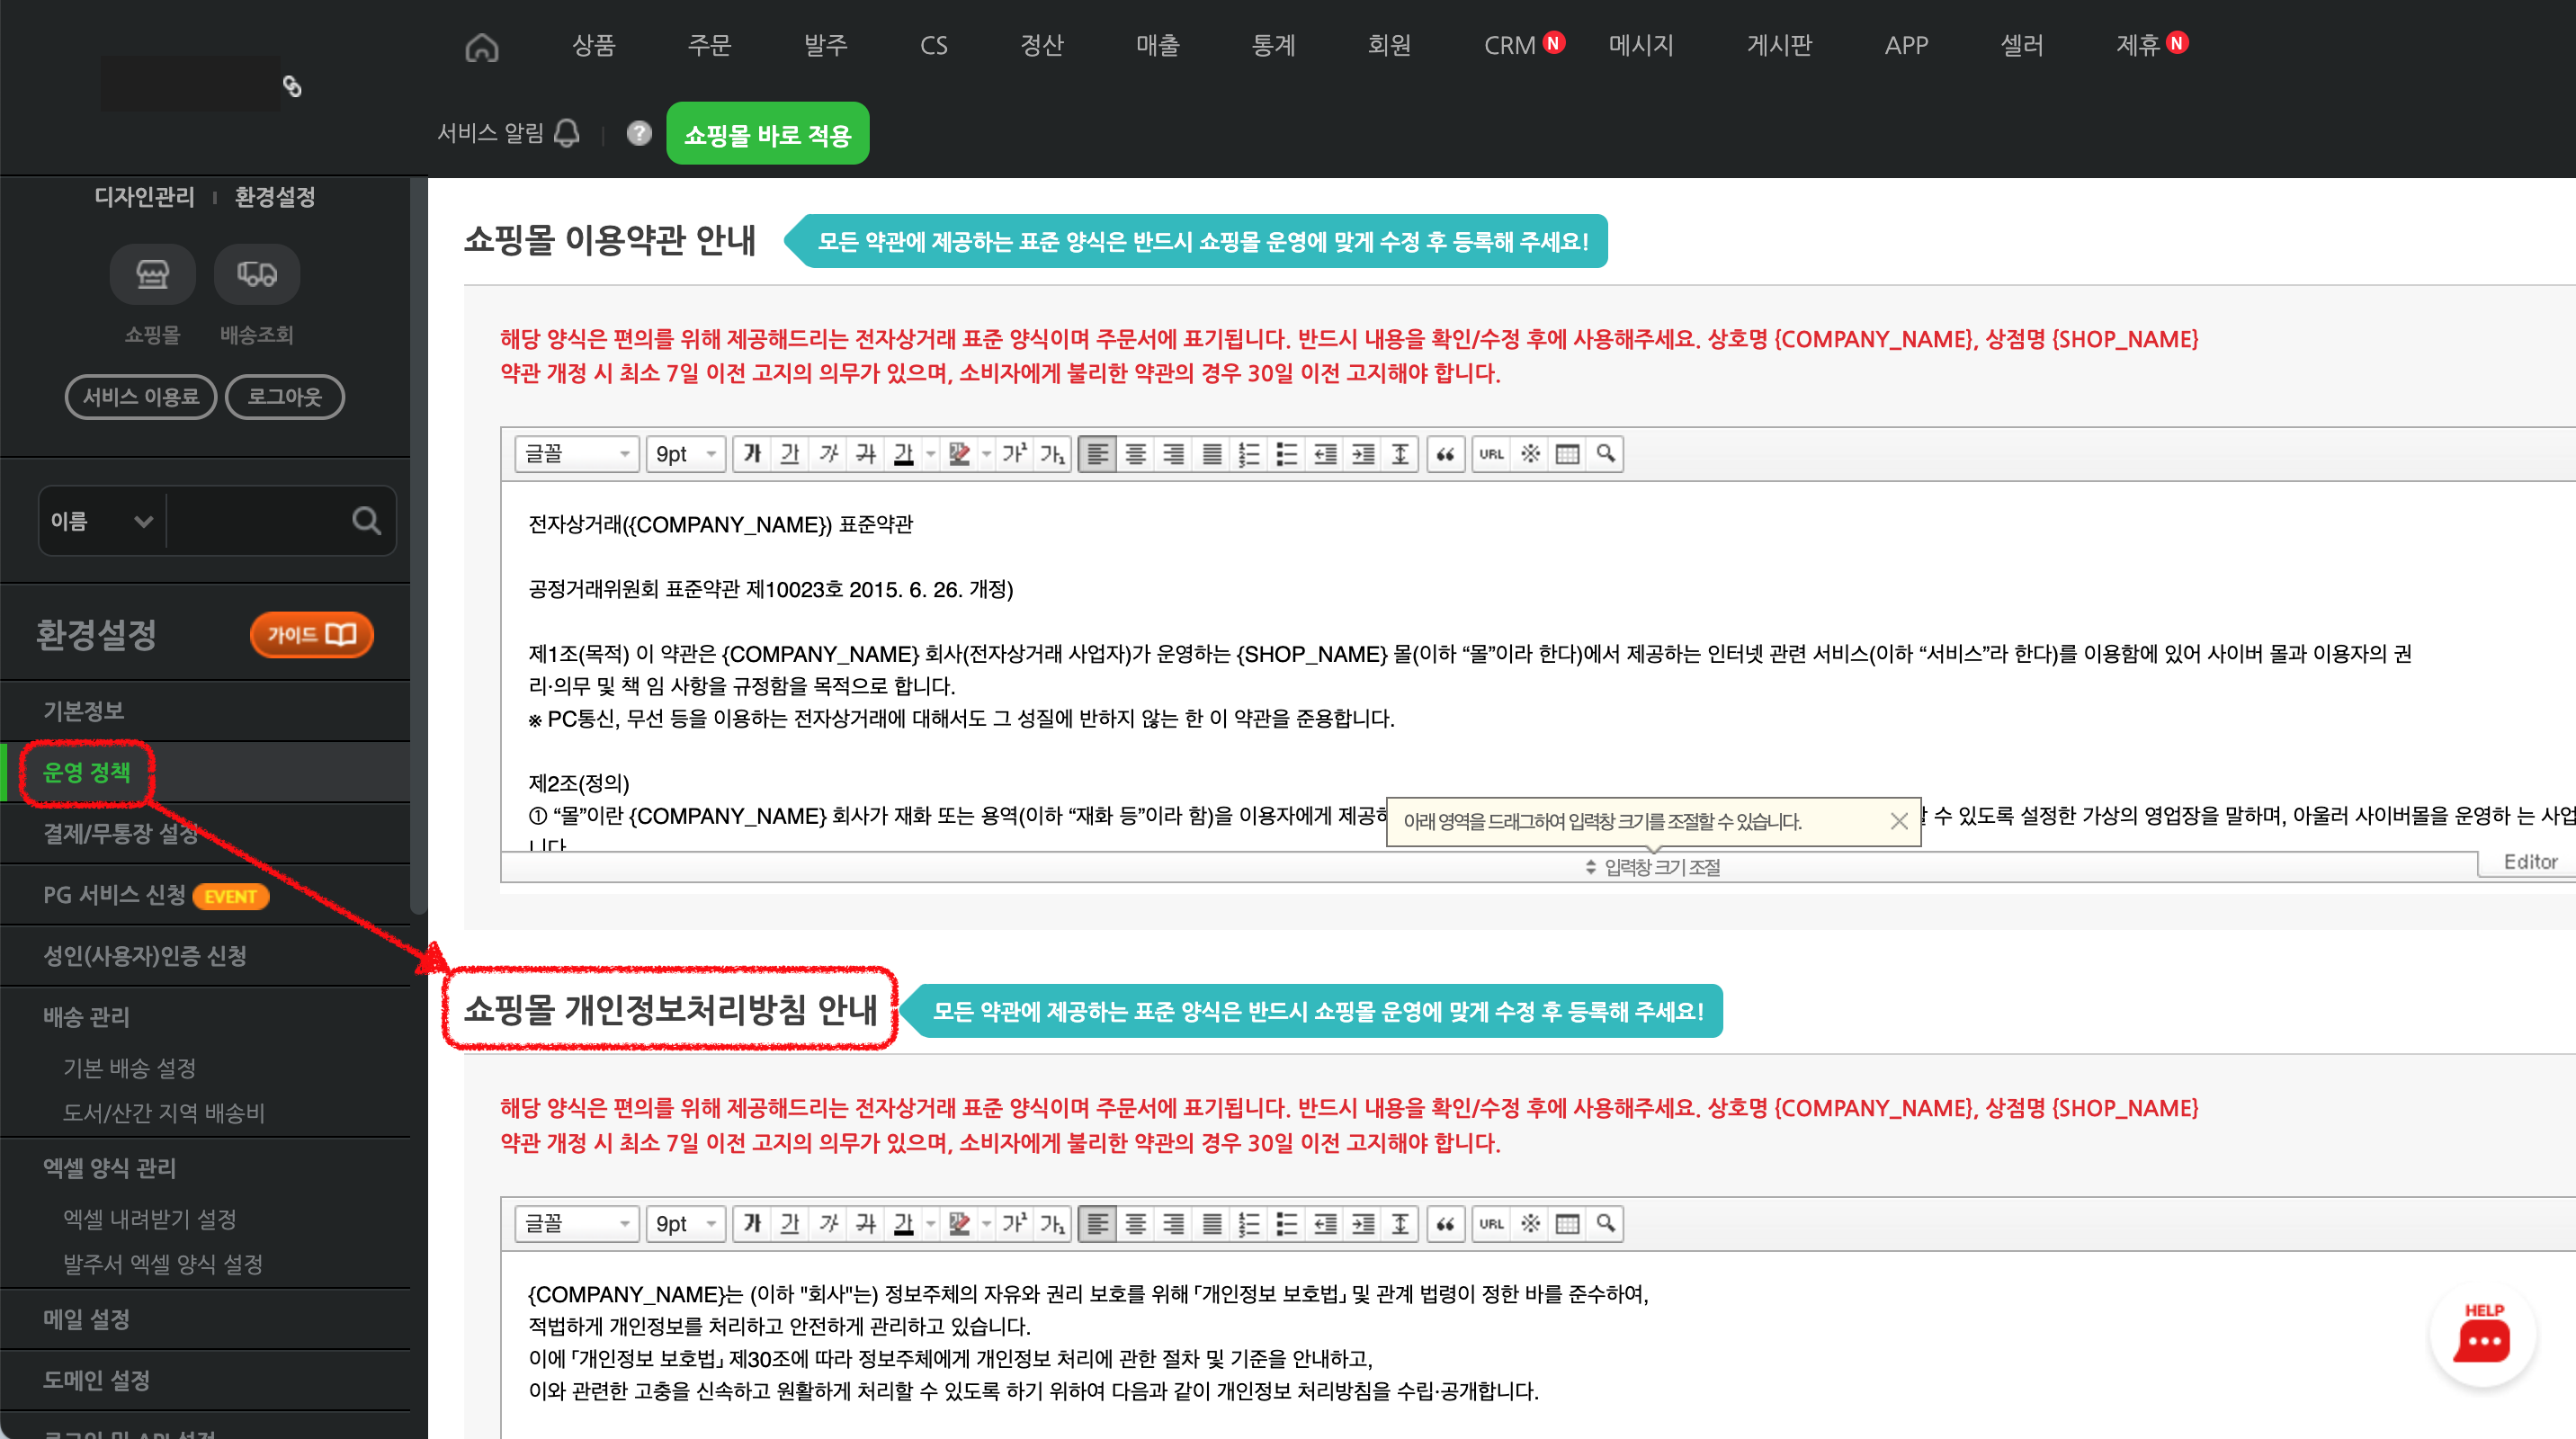Open 글꼴 font dropdown in terms editor

[x=577, y=454]
